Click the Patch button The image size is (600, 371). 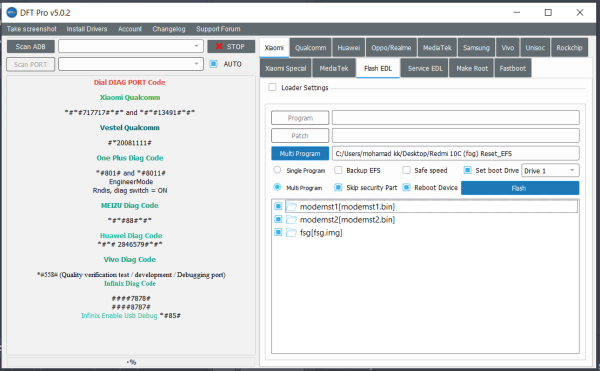coord(300,136)
